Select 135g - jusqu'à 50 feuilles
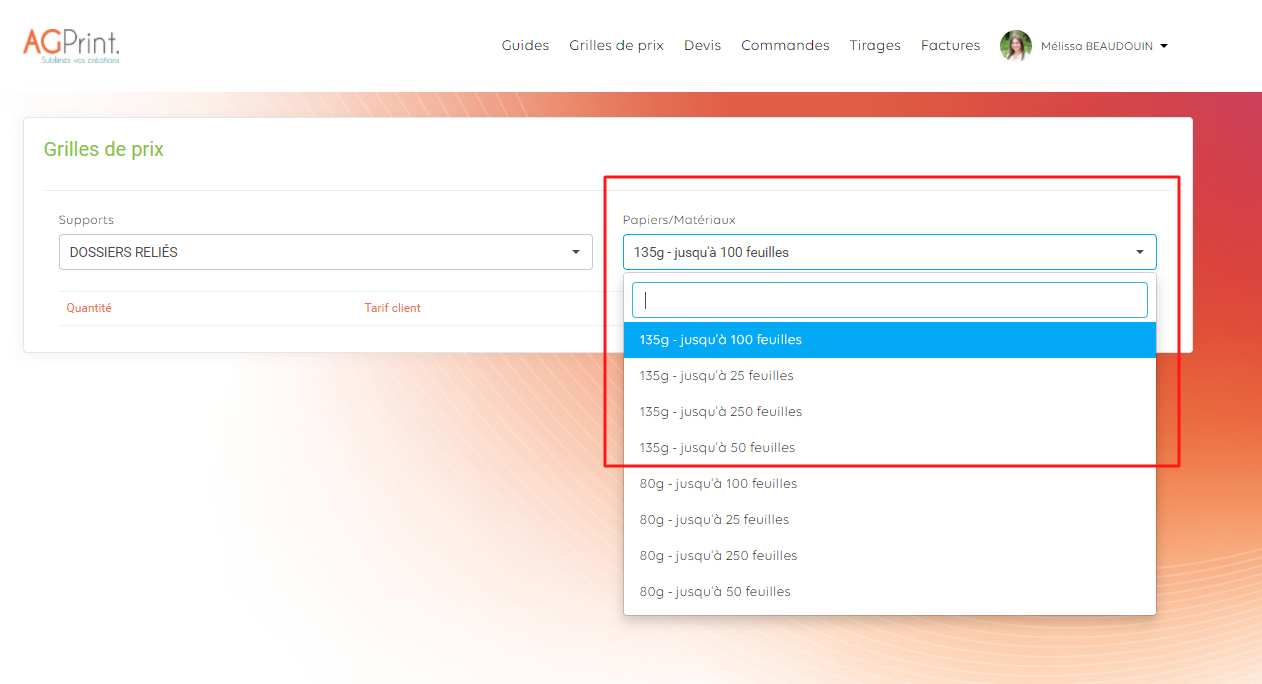 [x=717, y=448]
